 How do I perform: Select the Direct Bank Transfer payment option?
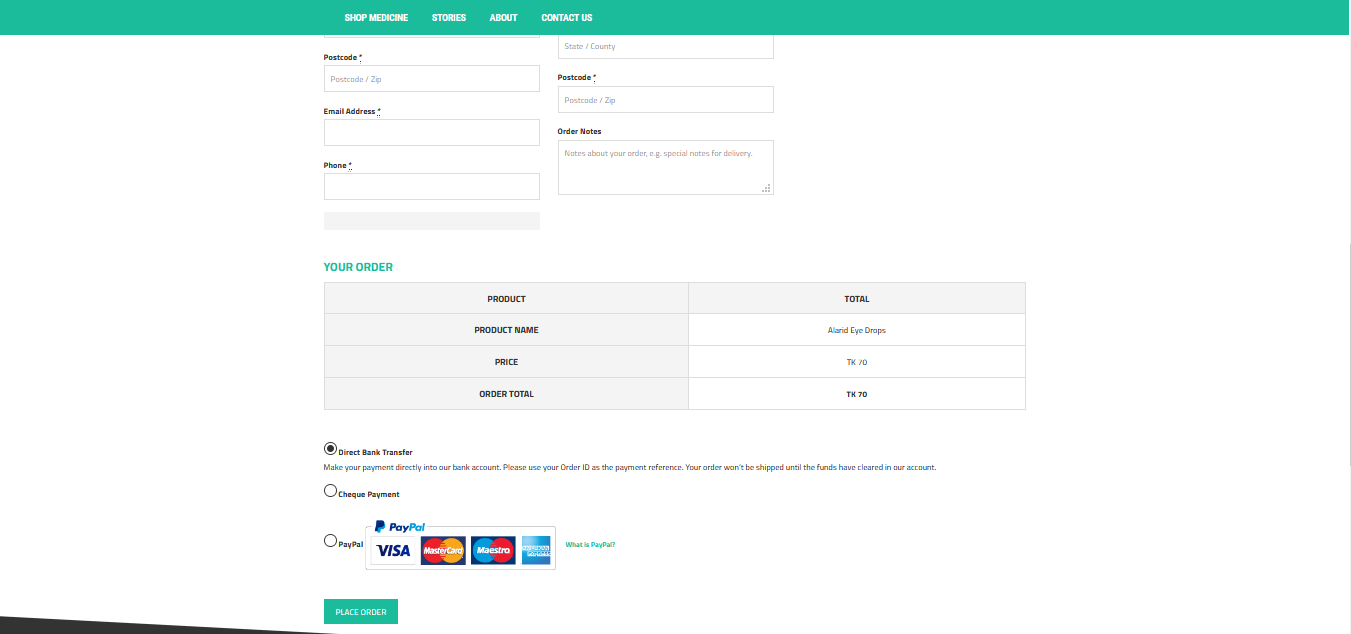(x=330, y=447)
